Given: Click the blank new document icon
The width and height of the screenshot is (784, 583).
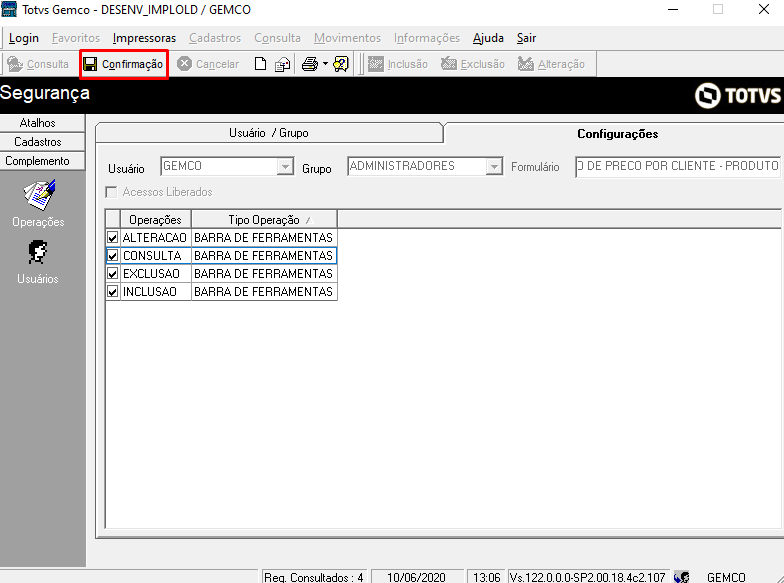Looking at the screenshot, I should pyautogui.click(x=260, y=64).
